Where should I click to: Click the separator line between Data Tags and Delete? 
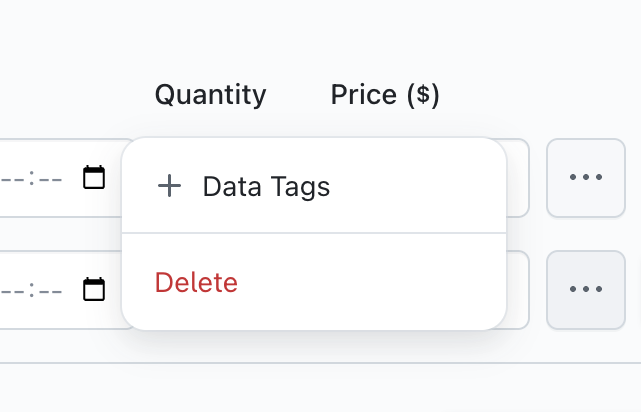tap(313, 233)
